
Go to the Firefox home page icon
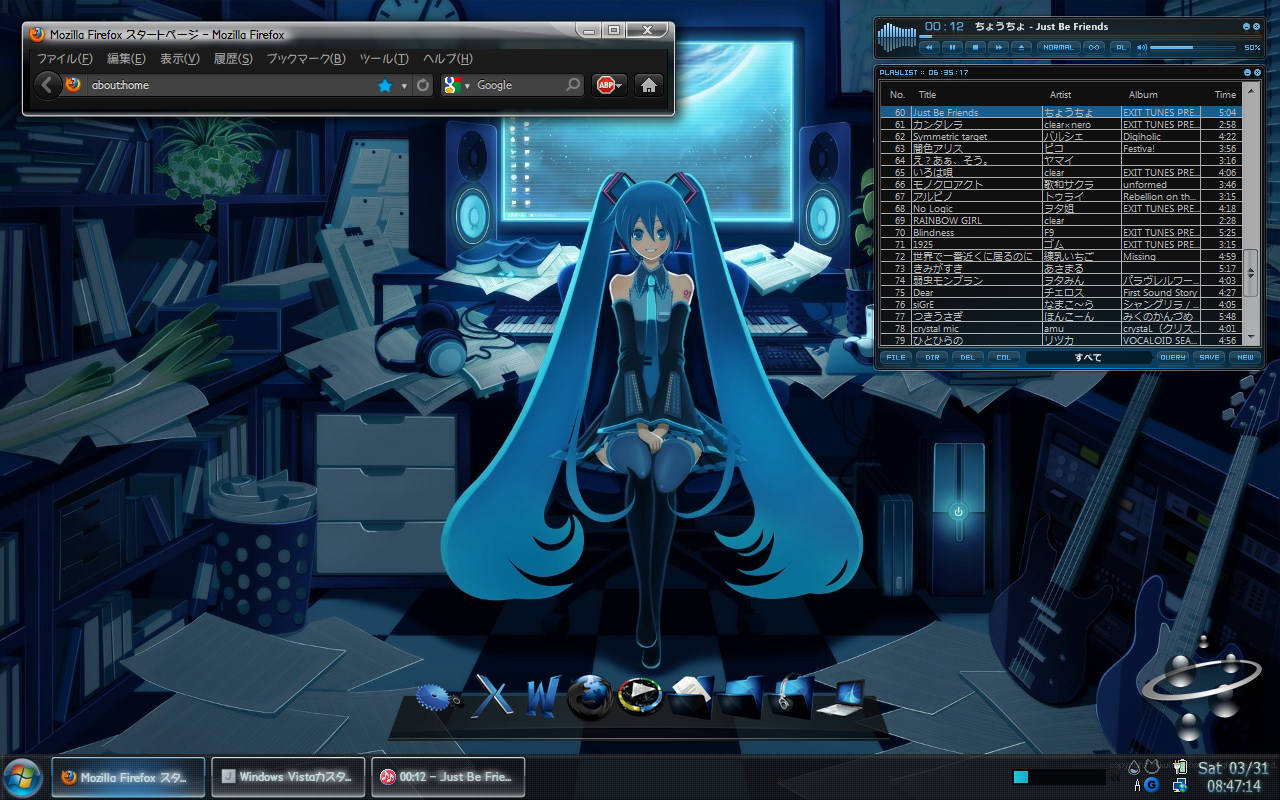pos(649,86)
